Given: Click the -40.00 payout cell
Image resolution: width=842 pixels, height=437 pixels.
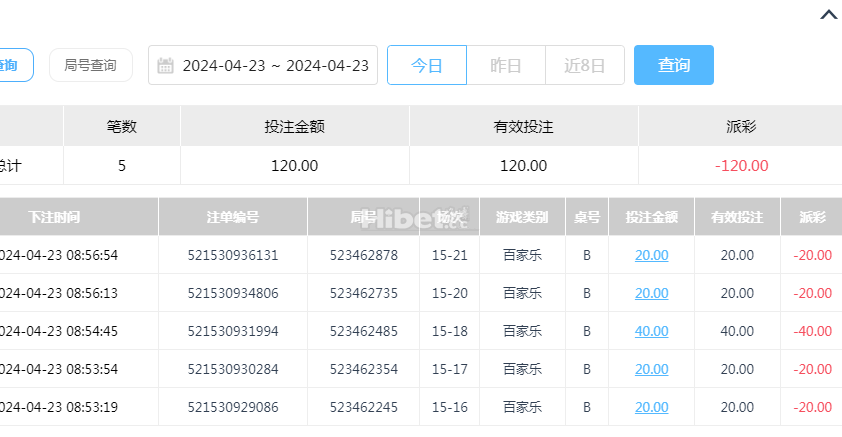Looking at the screenshot, I should point(812,331).
